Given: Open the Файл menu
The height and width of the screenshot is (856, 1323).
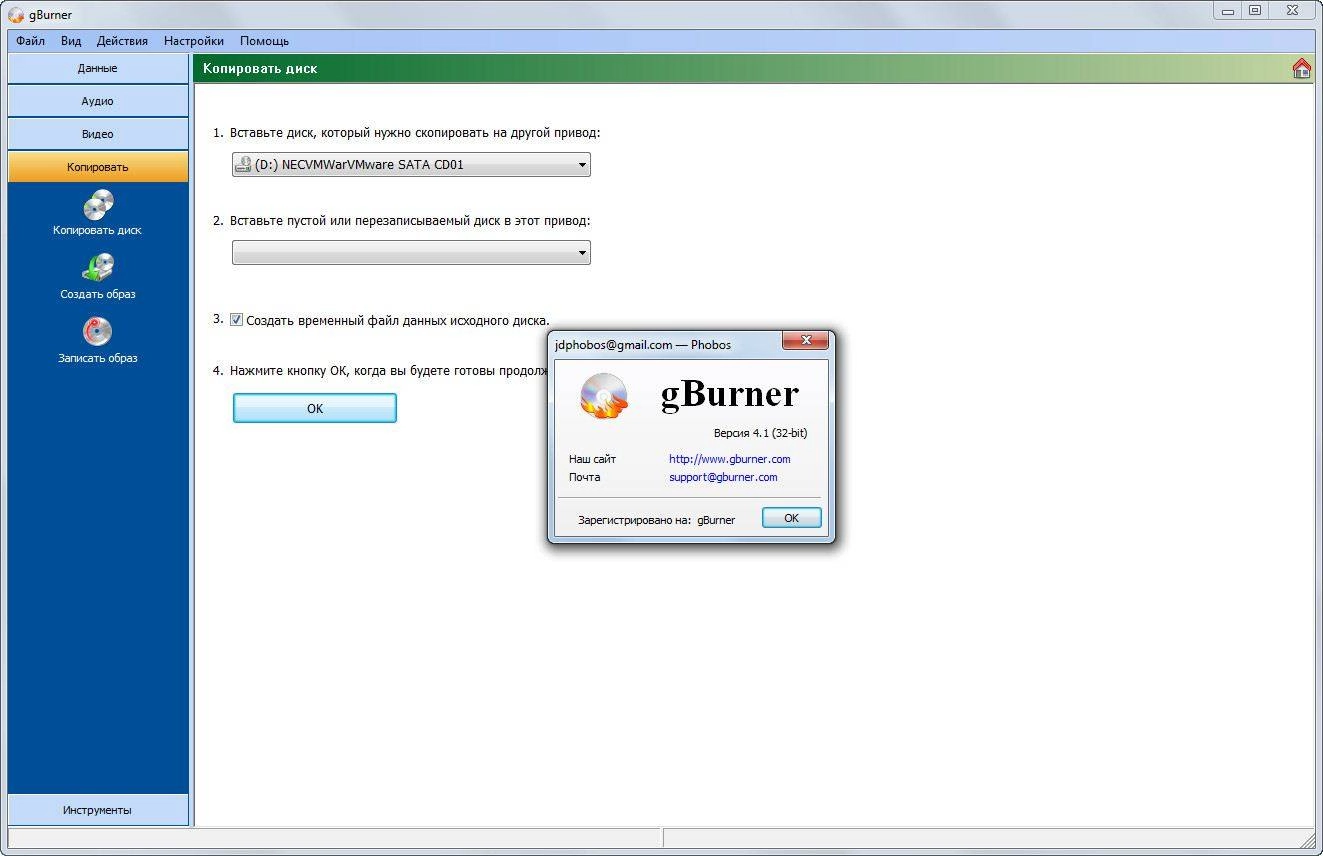Looking at the screenshot, I should tap(30, 41).
